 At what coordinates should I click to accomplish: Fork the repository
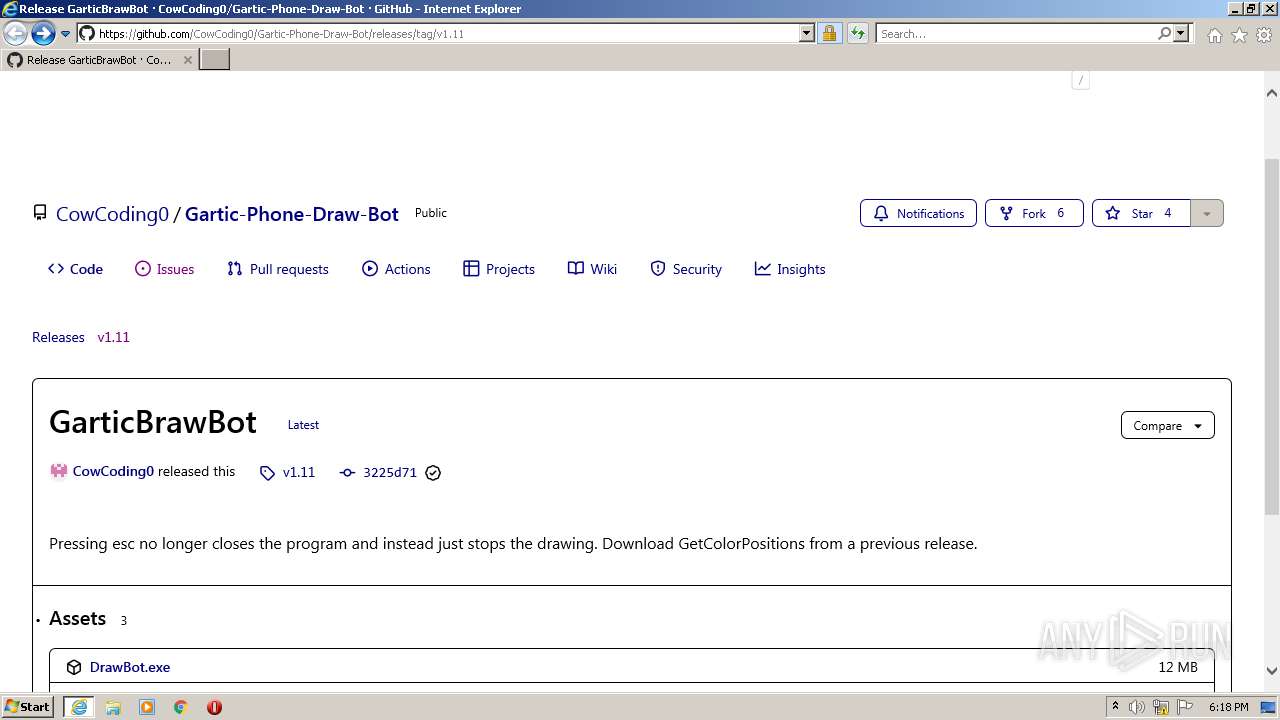tap(1034, 213)
